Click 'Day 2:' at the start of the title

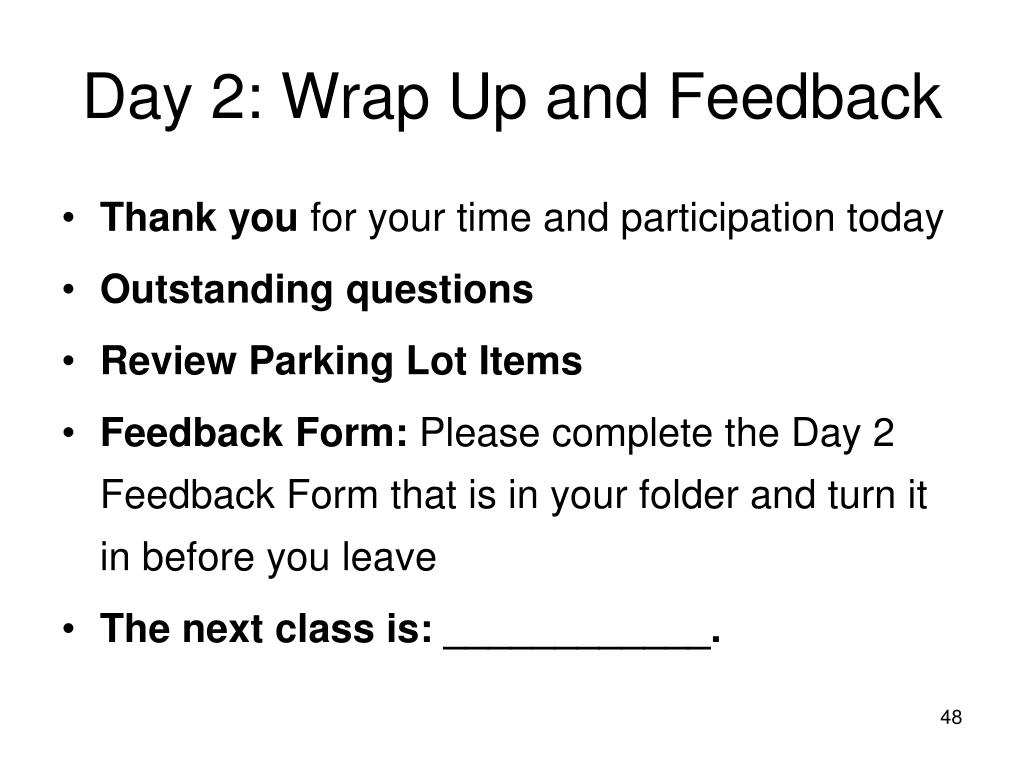pos(173,99)
